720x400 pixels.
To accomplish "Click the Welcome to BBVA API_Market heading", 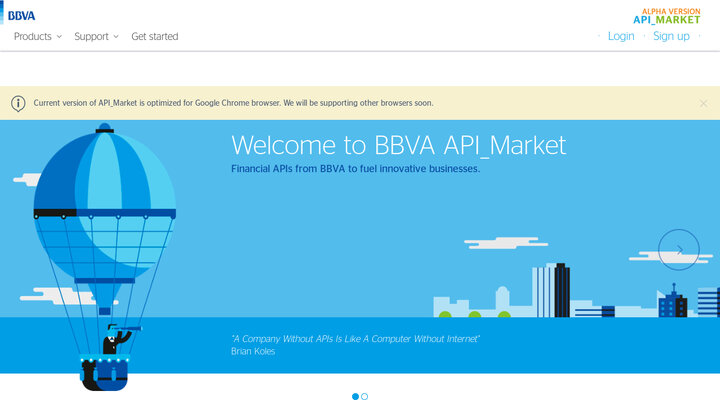I will 399,145.
